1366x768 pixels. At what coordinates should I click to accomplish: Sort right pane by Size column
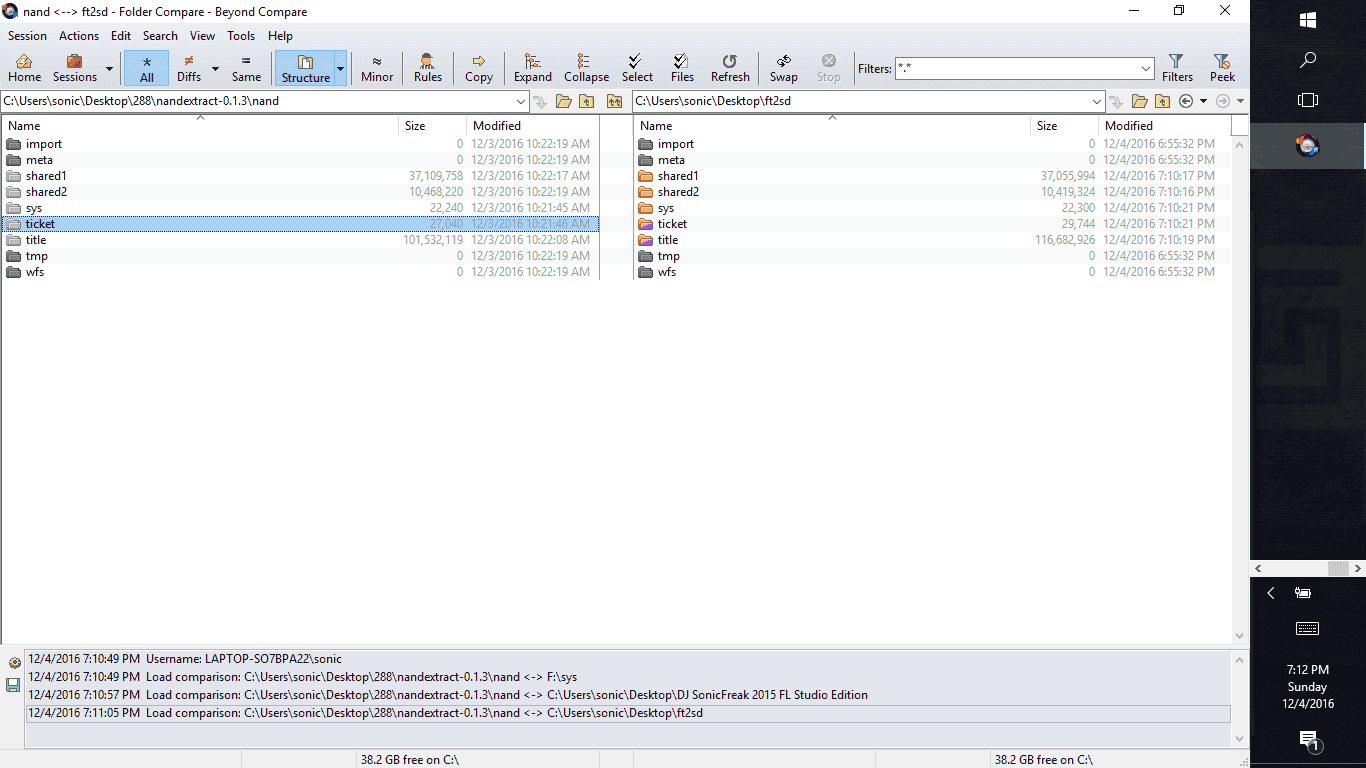coord(1065,126)
